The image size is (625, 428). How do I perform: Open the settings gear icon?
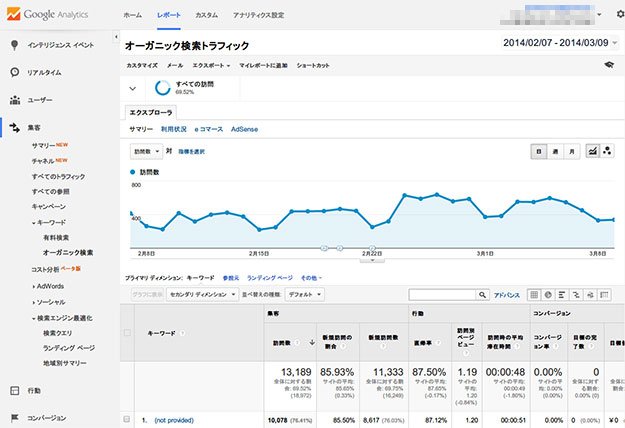point(621,14)
